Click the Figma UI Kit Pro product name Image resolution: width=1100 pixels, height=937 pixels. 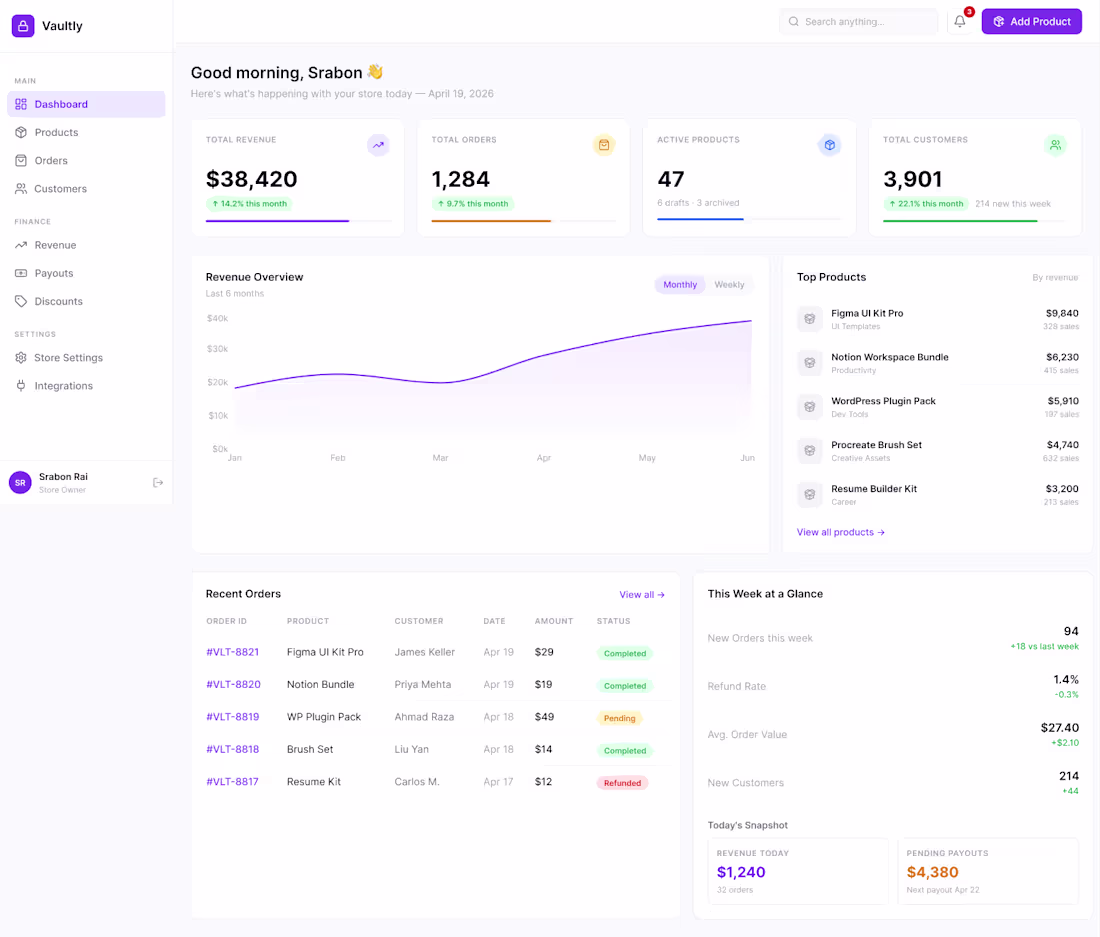pos(867,314)
